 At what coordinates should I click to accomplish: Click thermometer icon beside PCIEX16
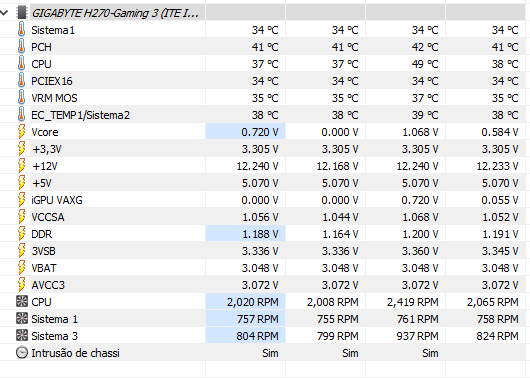tap(21, 81)
